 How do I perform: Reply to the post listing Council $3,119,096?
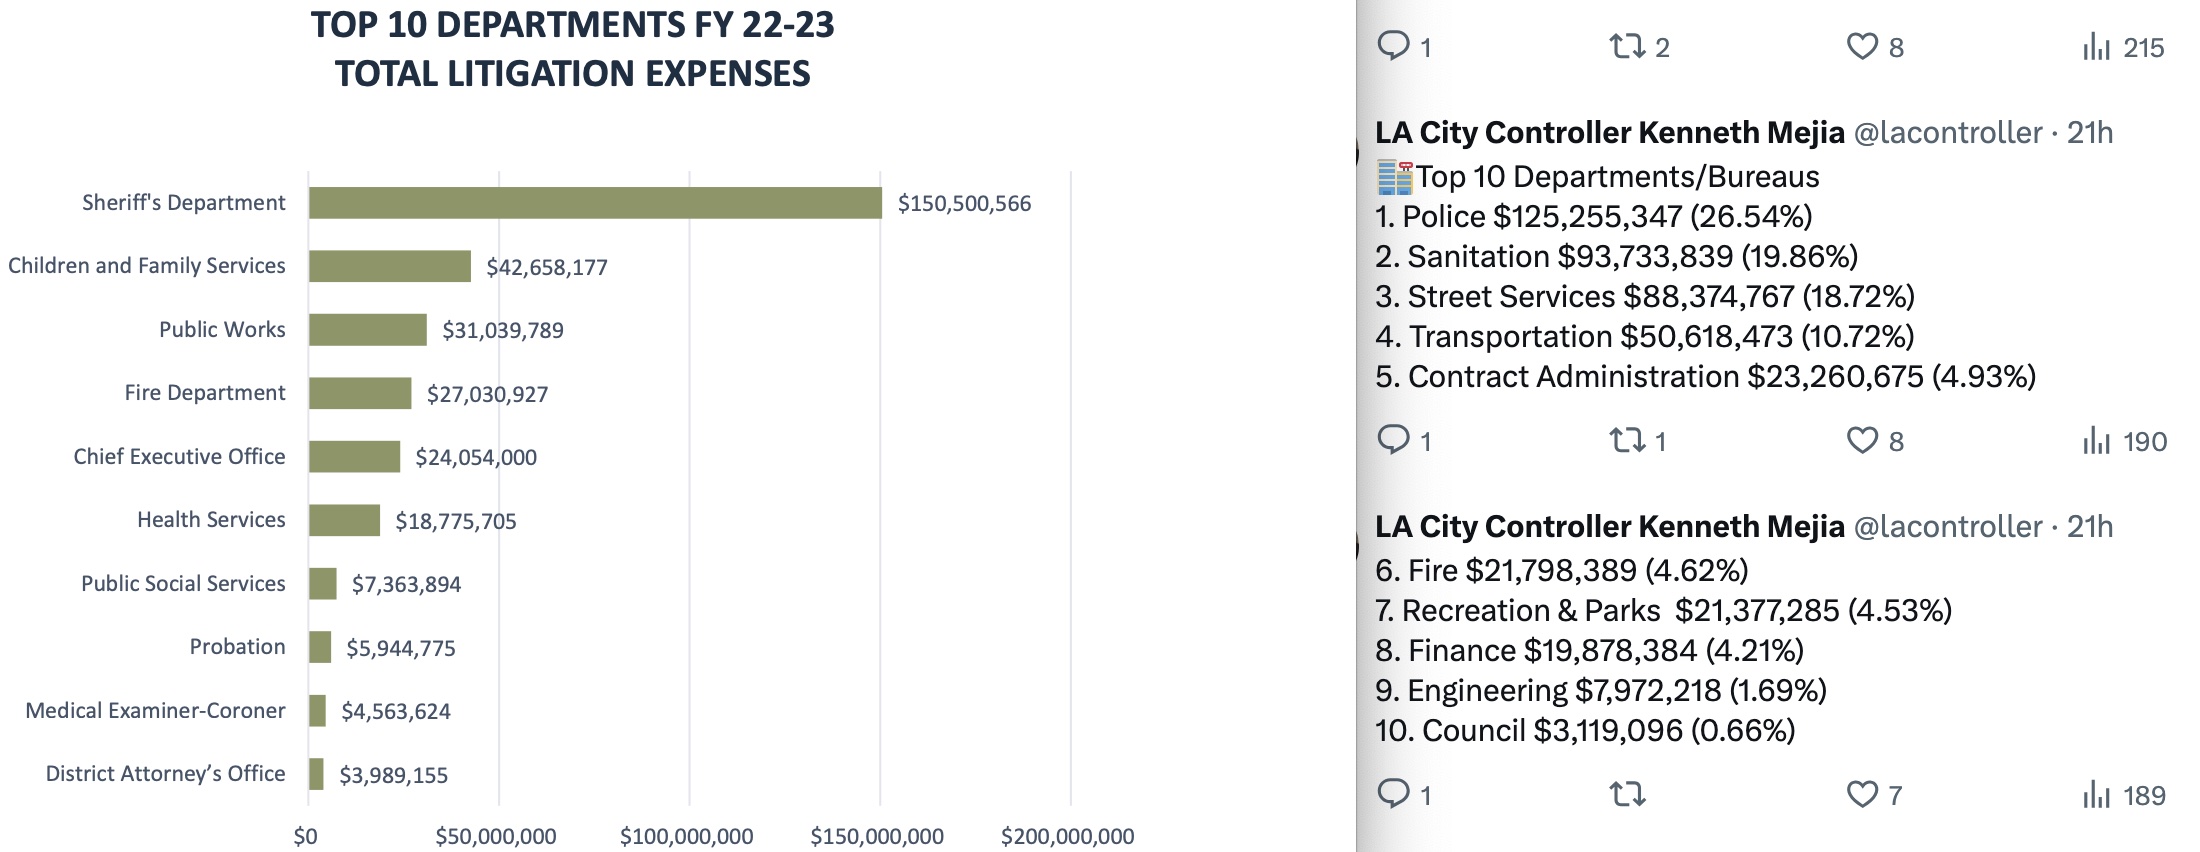pos(1393,794)
